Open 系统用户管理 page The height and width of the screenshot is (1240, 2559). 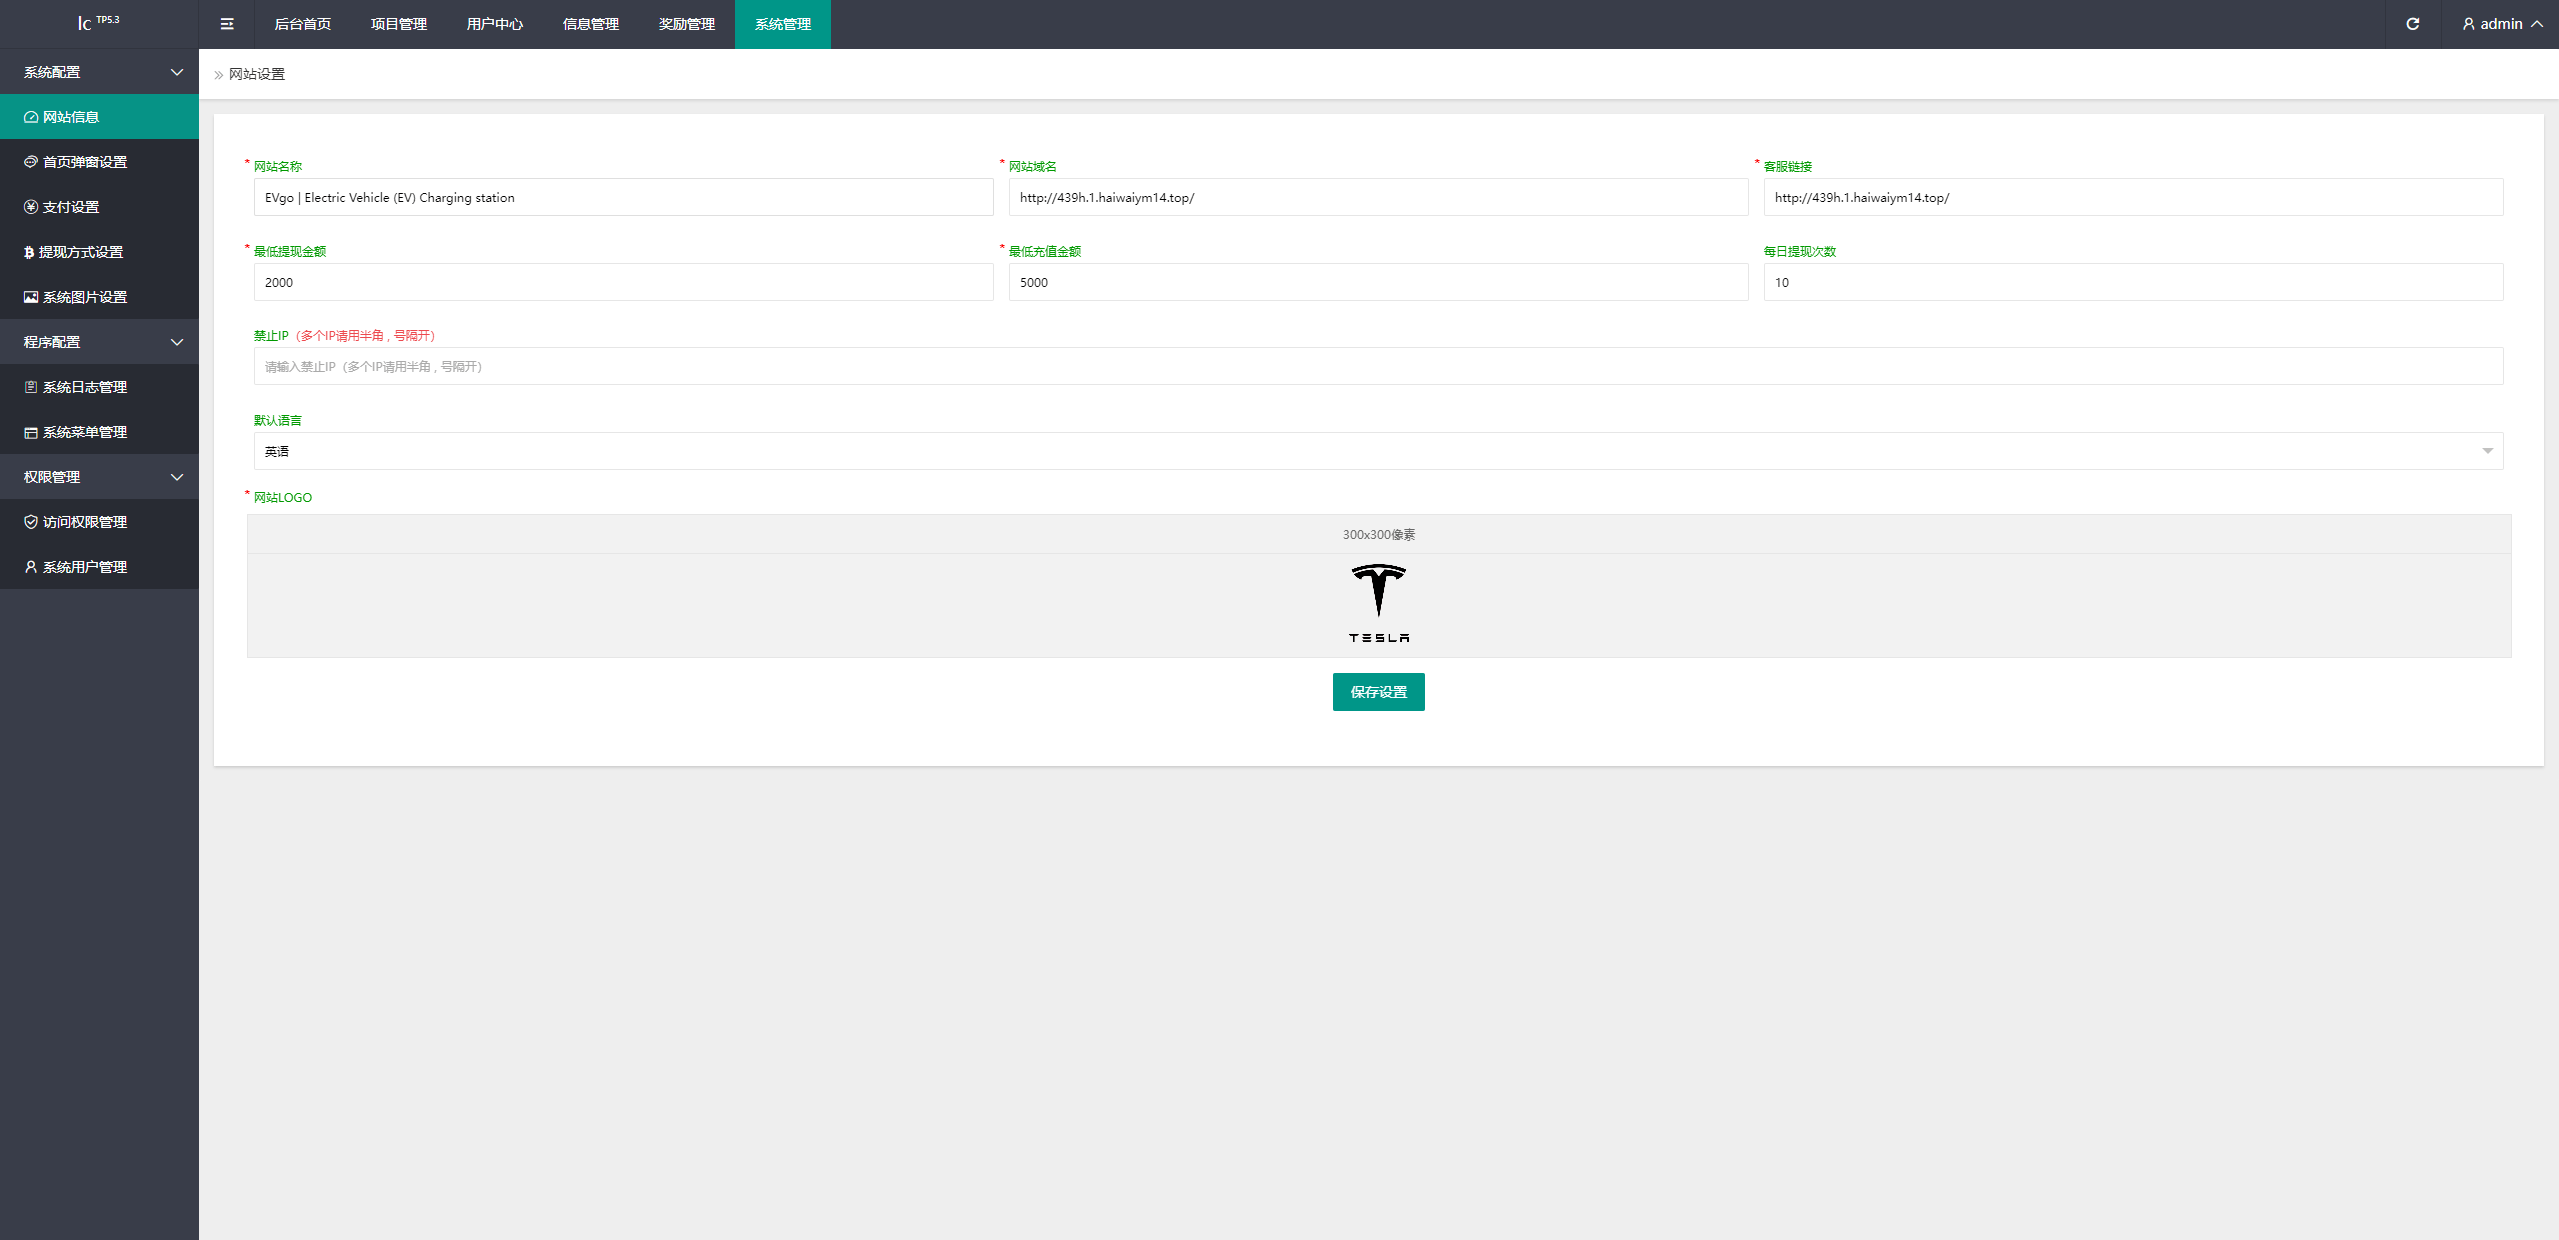pyautogui.click(x=99, y=567)
